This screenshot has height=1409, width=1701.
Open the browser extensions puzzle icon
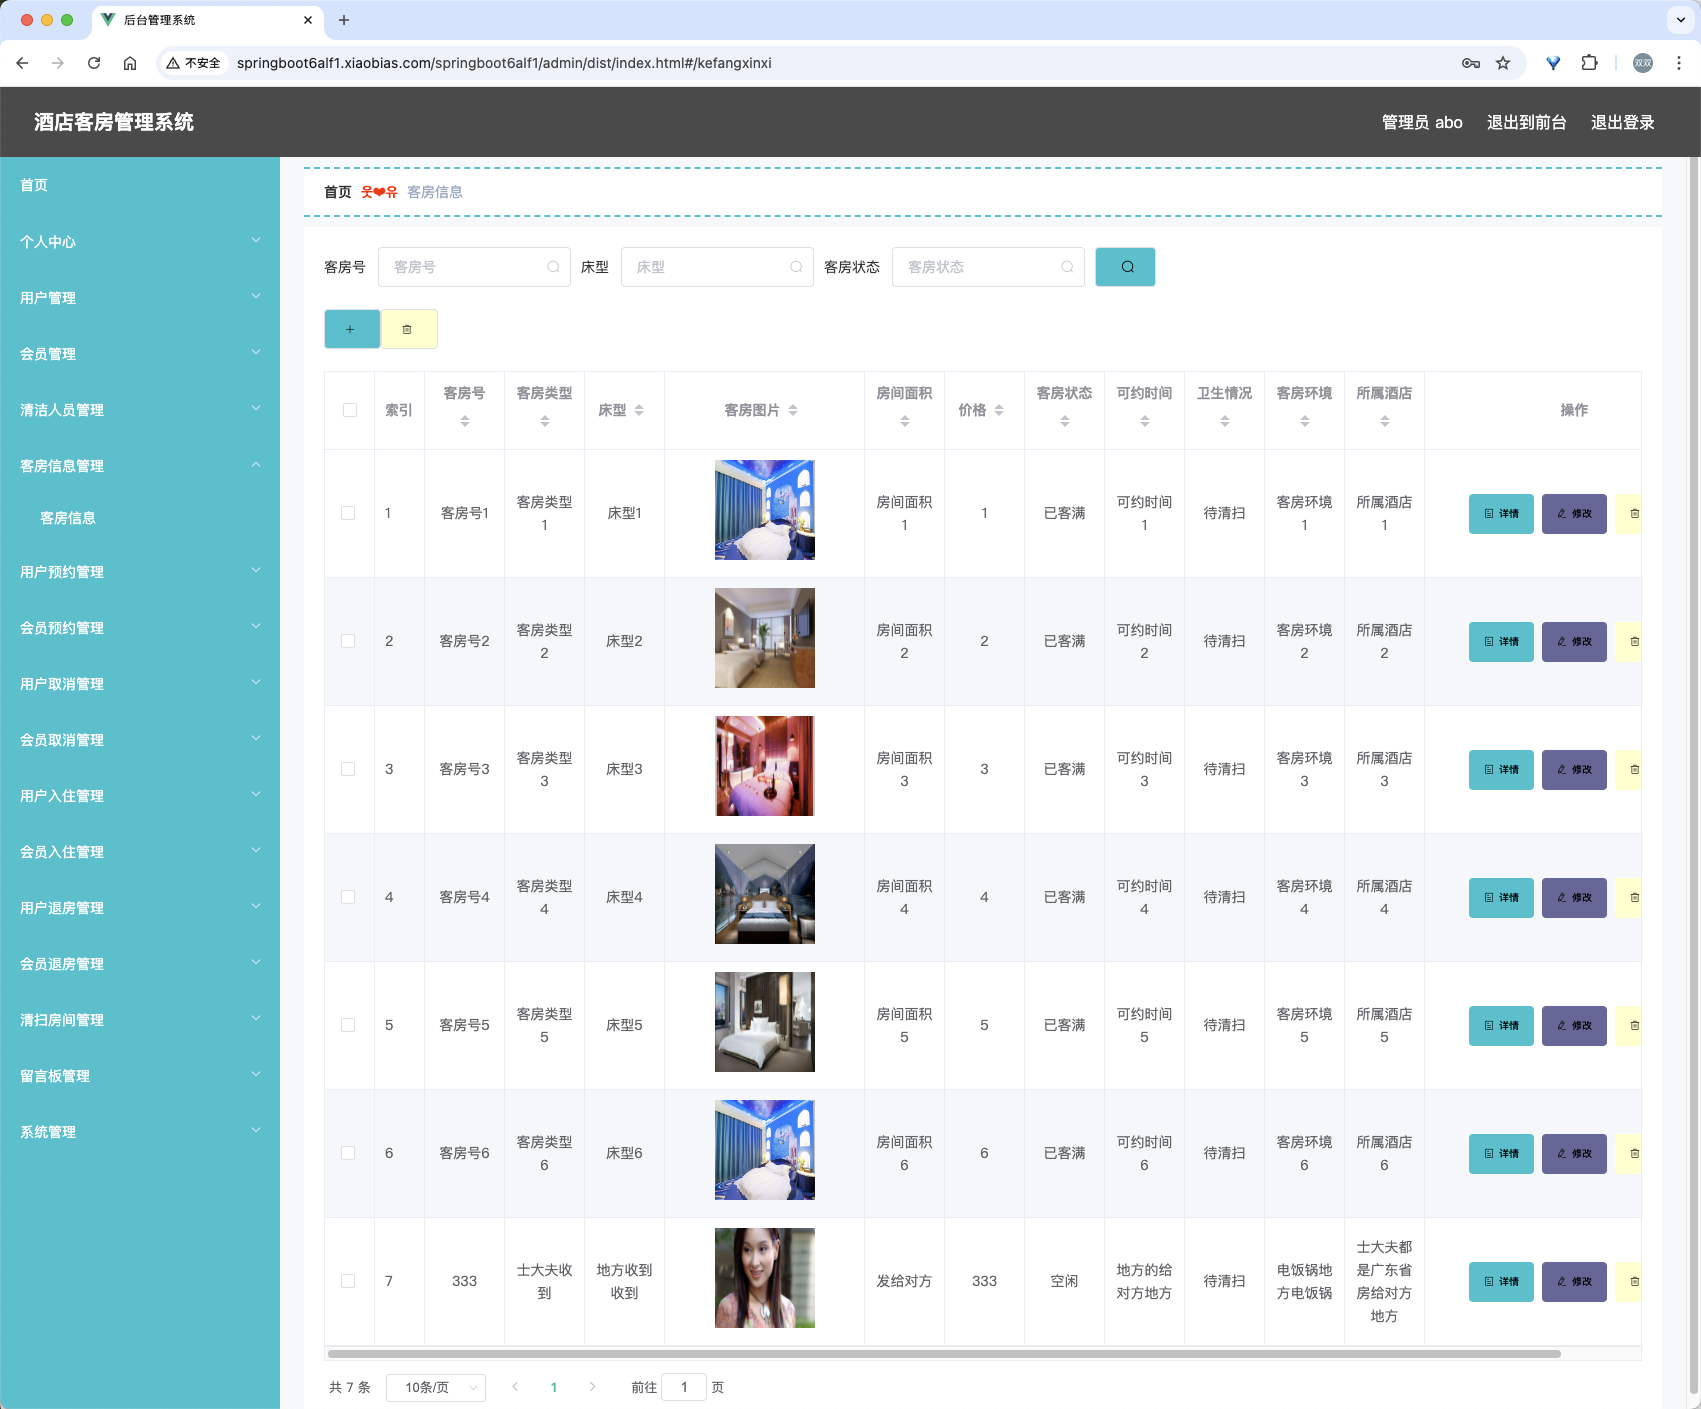(1589, 63)
